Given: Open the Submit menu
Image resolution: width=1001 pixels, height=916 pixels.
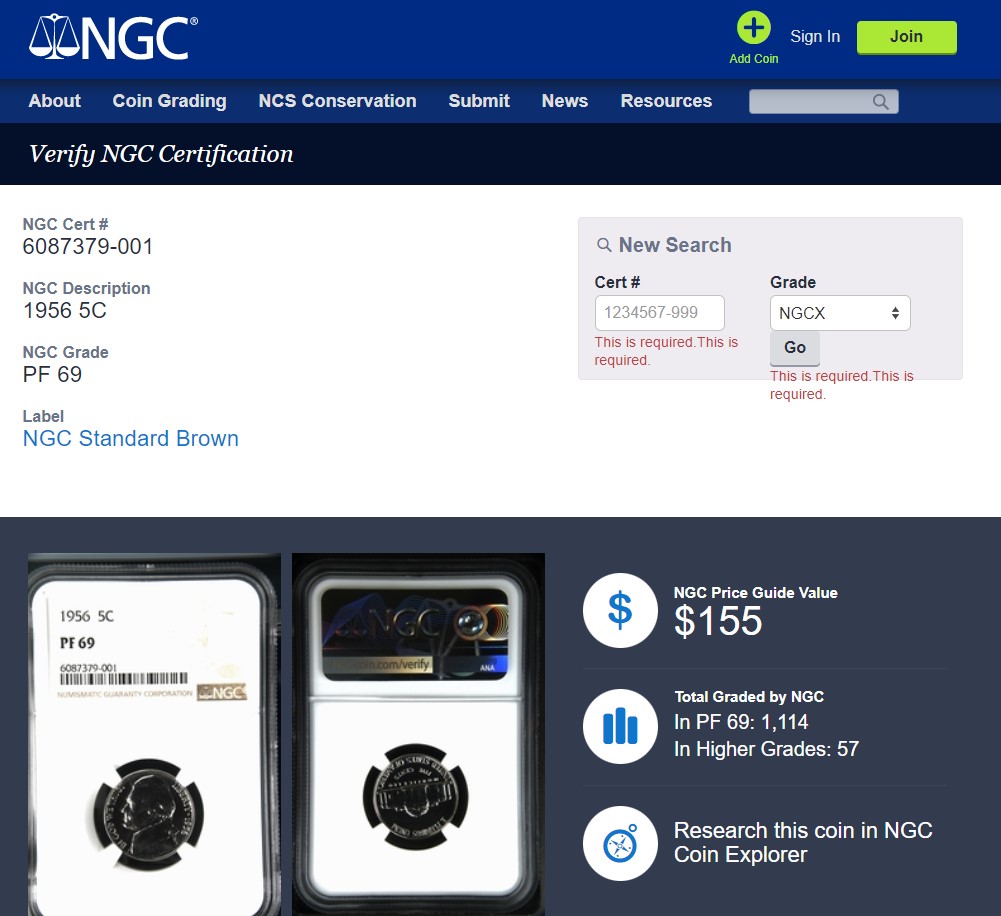Looking at the screenshot, I should [x=479, y=101].
